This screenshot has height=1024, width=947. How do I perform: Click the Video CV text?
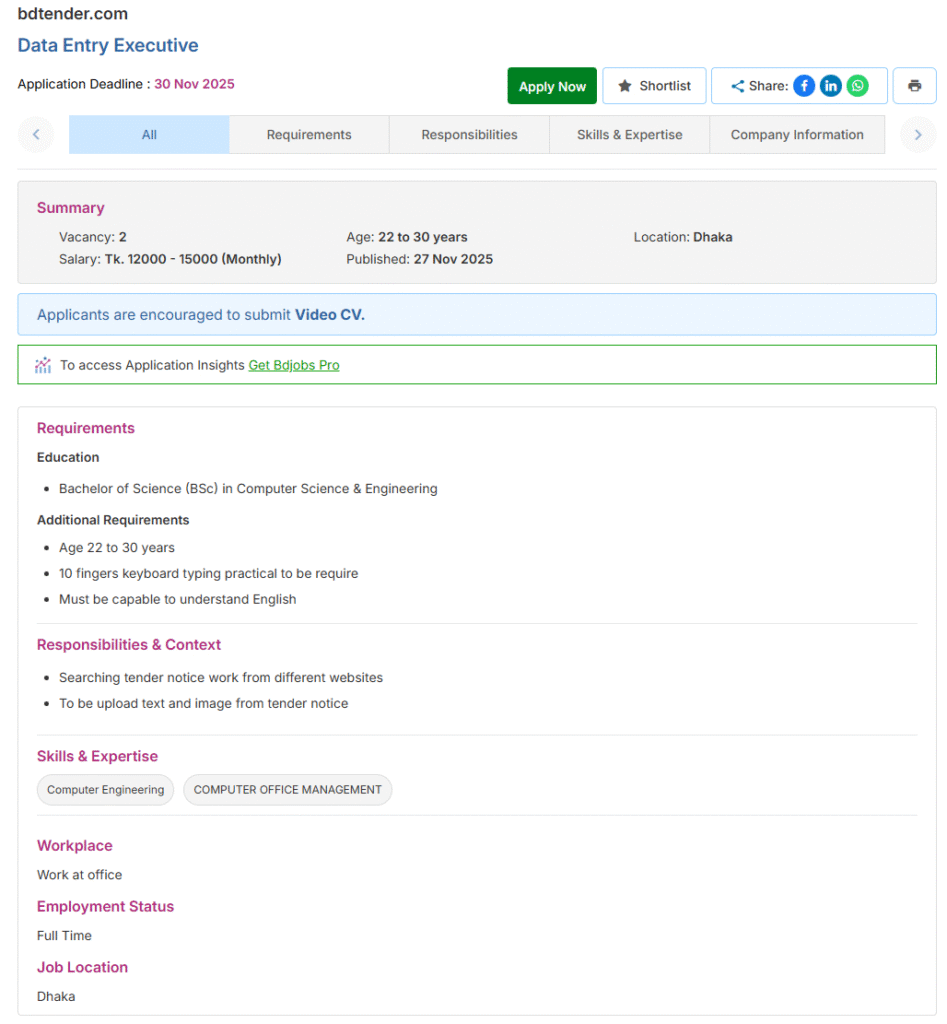(x=330, y=315)
